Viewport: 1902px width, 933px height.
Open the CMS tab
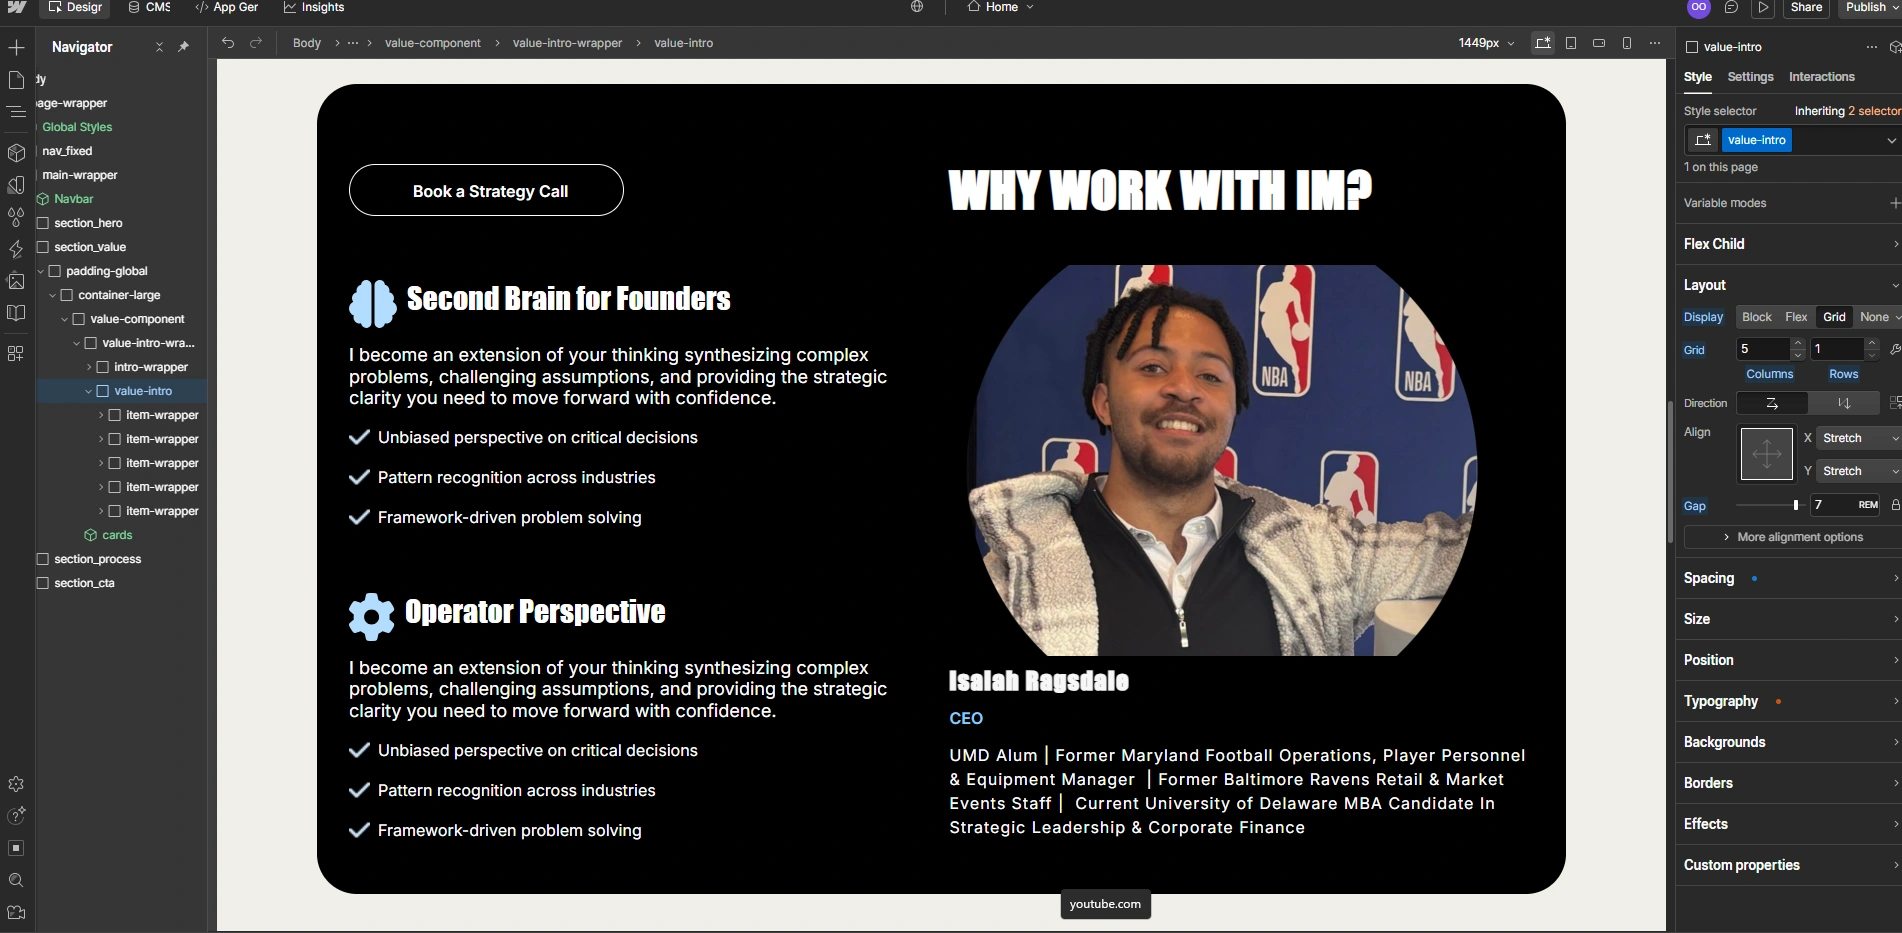point(149,7)
